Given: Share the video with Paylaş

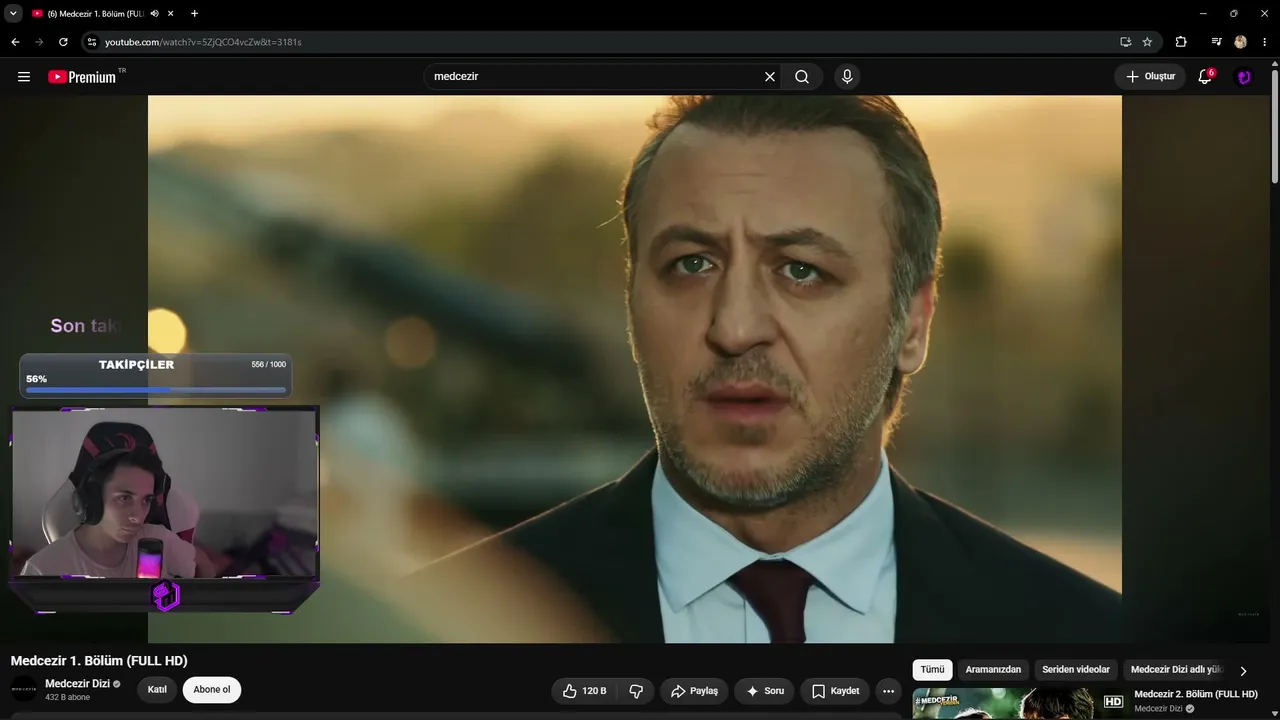Looking at the screenshot, I should [x=694, y=691].
